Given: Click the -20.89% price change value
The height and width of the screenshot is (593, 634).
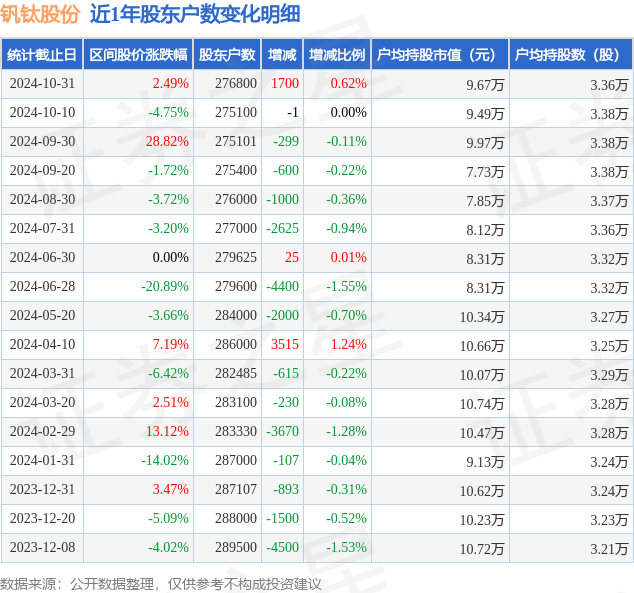Looking at the screenshot, I should (x=165, y=286).
